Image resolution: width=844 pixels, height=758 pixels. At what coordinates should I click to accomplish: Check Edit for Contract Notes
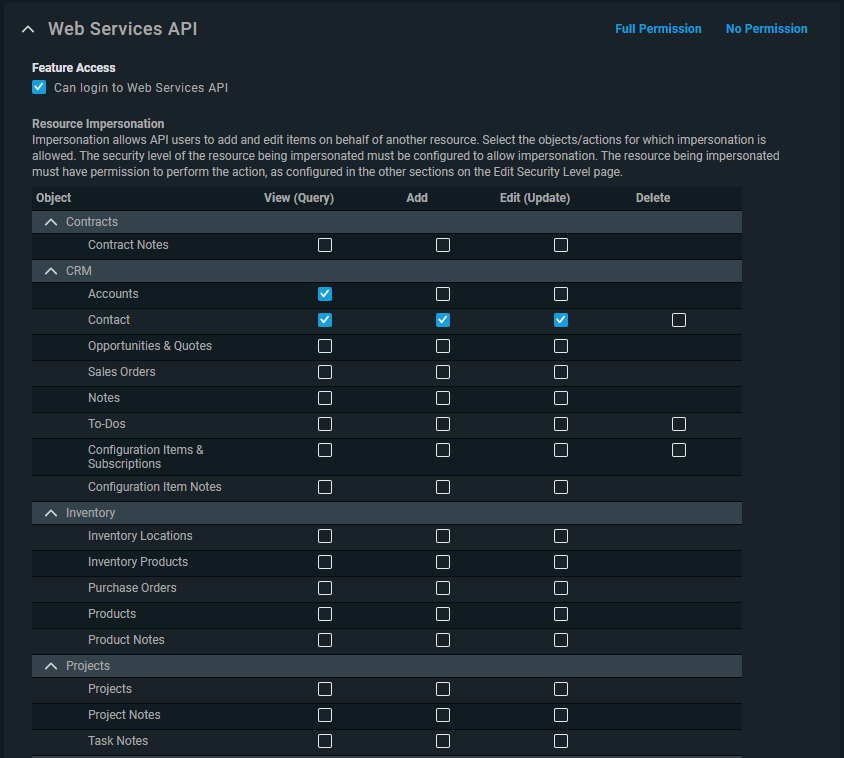pyautogui.click(x=560, y=245)
